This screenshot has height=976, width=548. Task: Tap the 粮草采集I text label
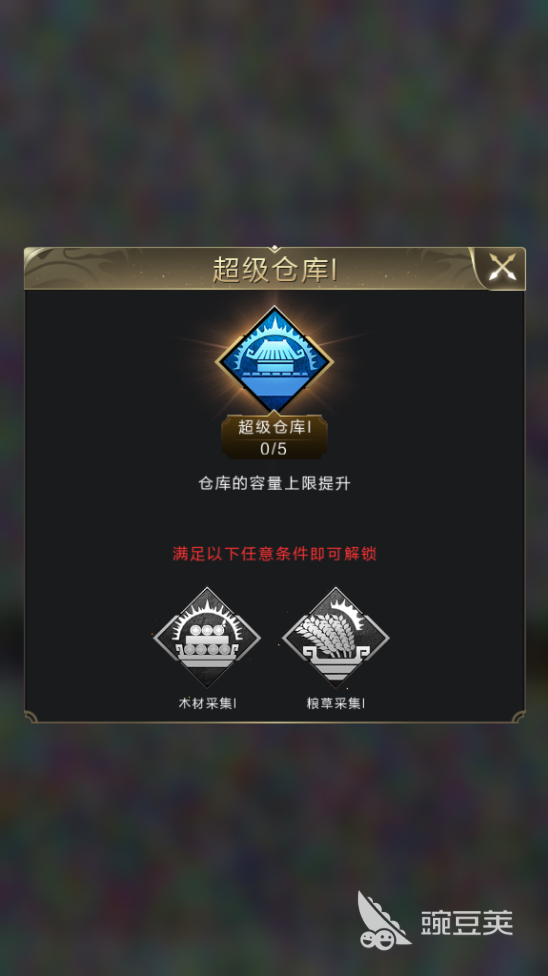click(x=336, y=703)
